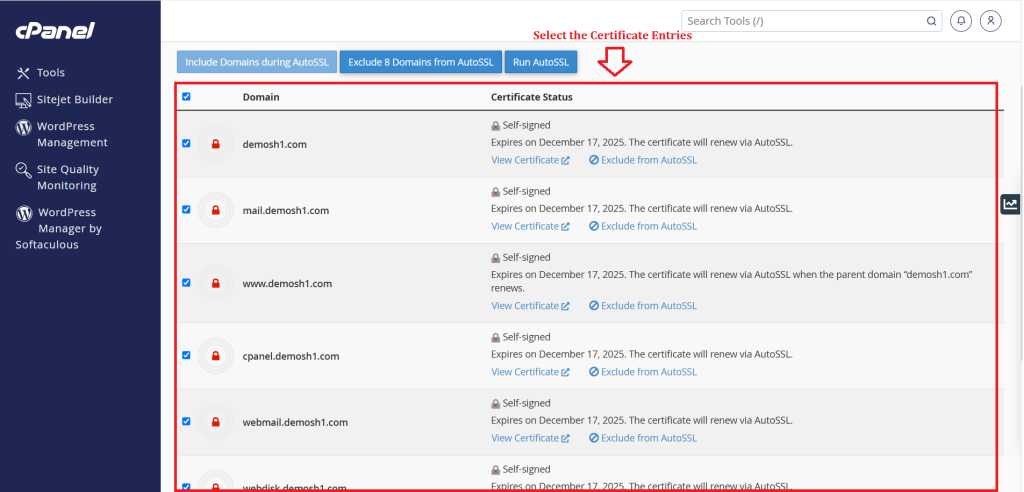Click red lock icon for www.demosh1.com

click(216, 284)
